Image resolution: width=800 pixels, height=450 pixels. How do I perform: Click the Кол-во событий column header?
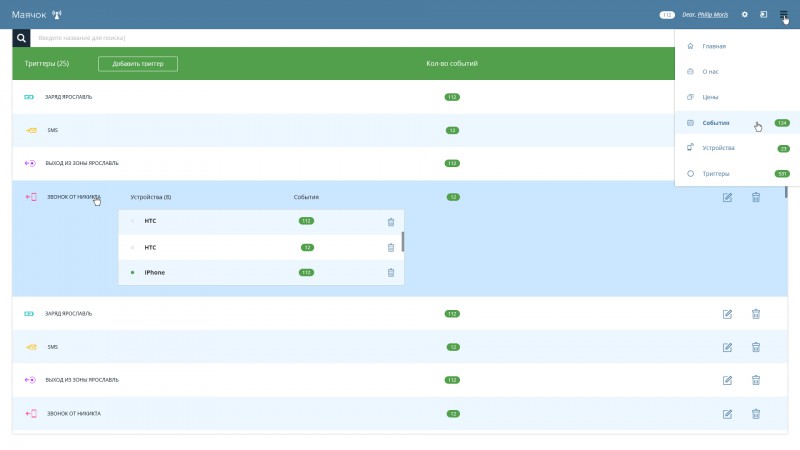point(452,64)
